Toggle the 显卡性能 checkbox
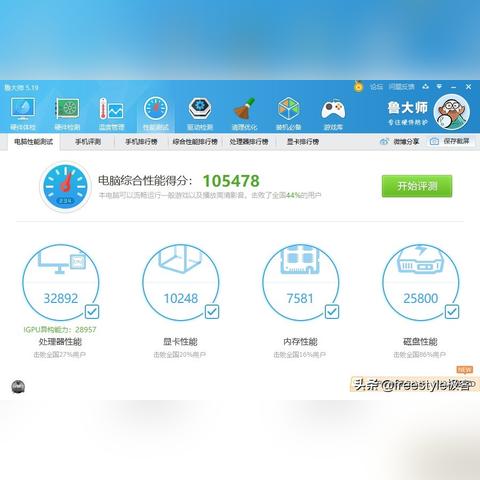480x480 pixels. coord(212,312)
